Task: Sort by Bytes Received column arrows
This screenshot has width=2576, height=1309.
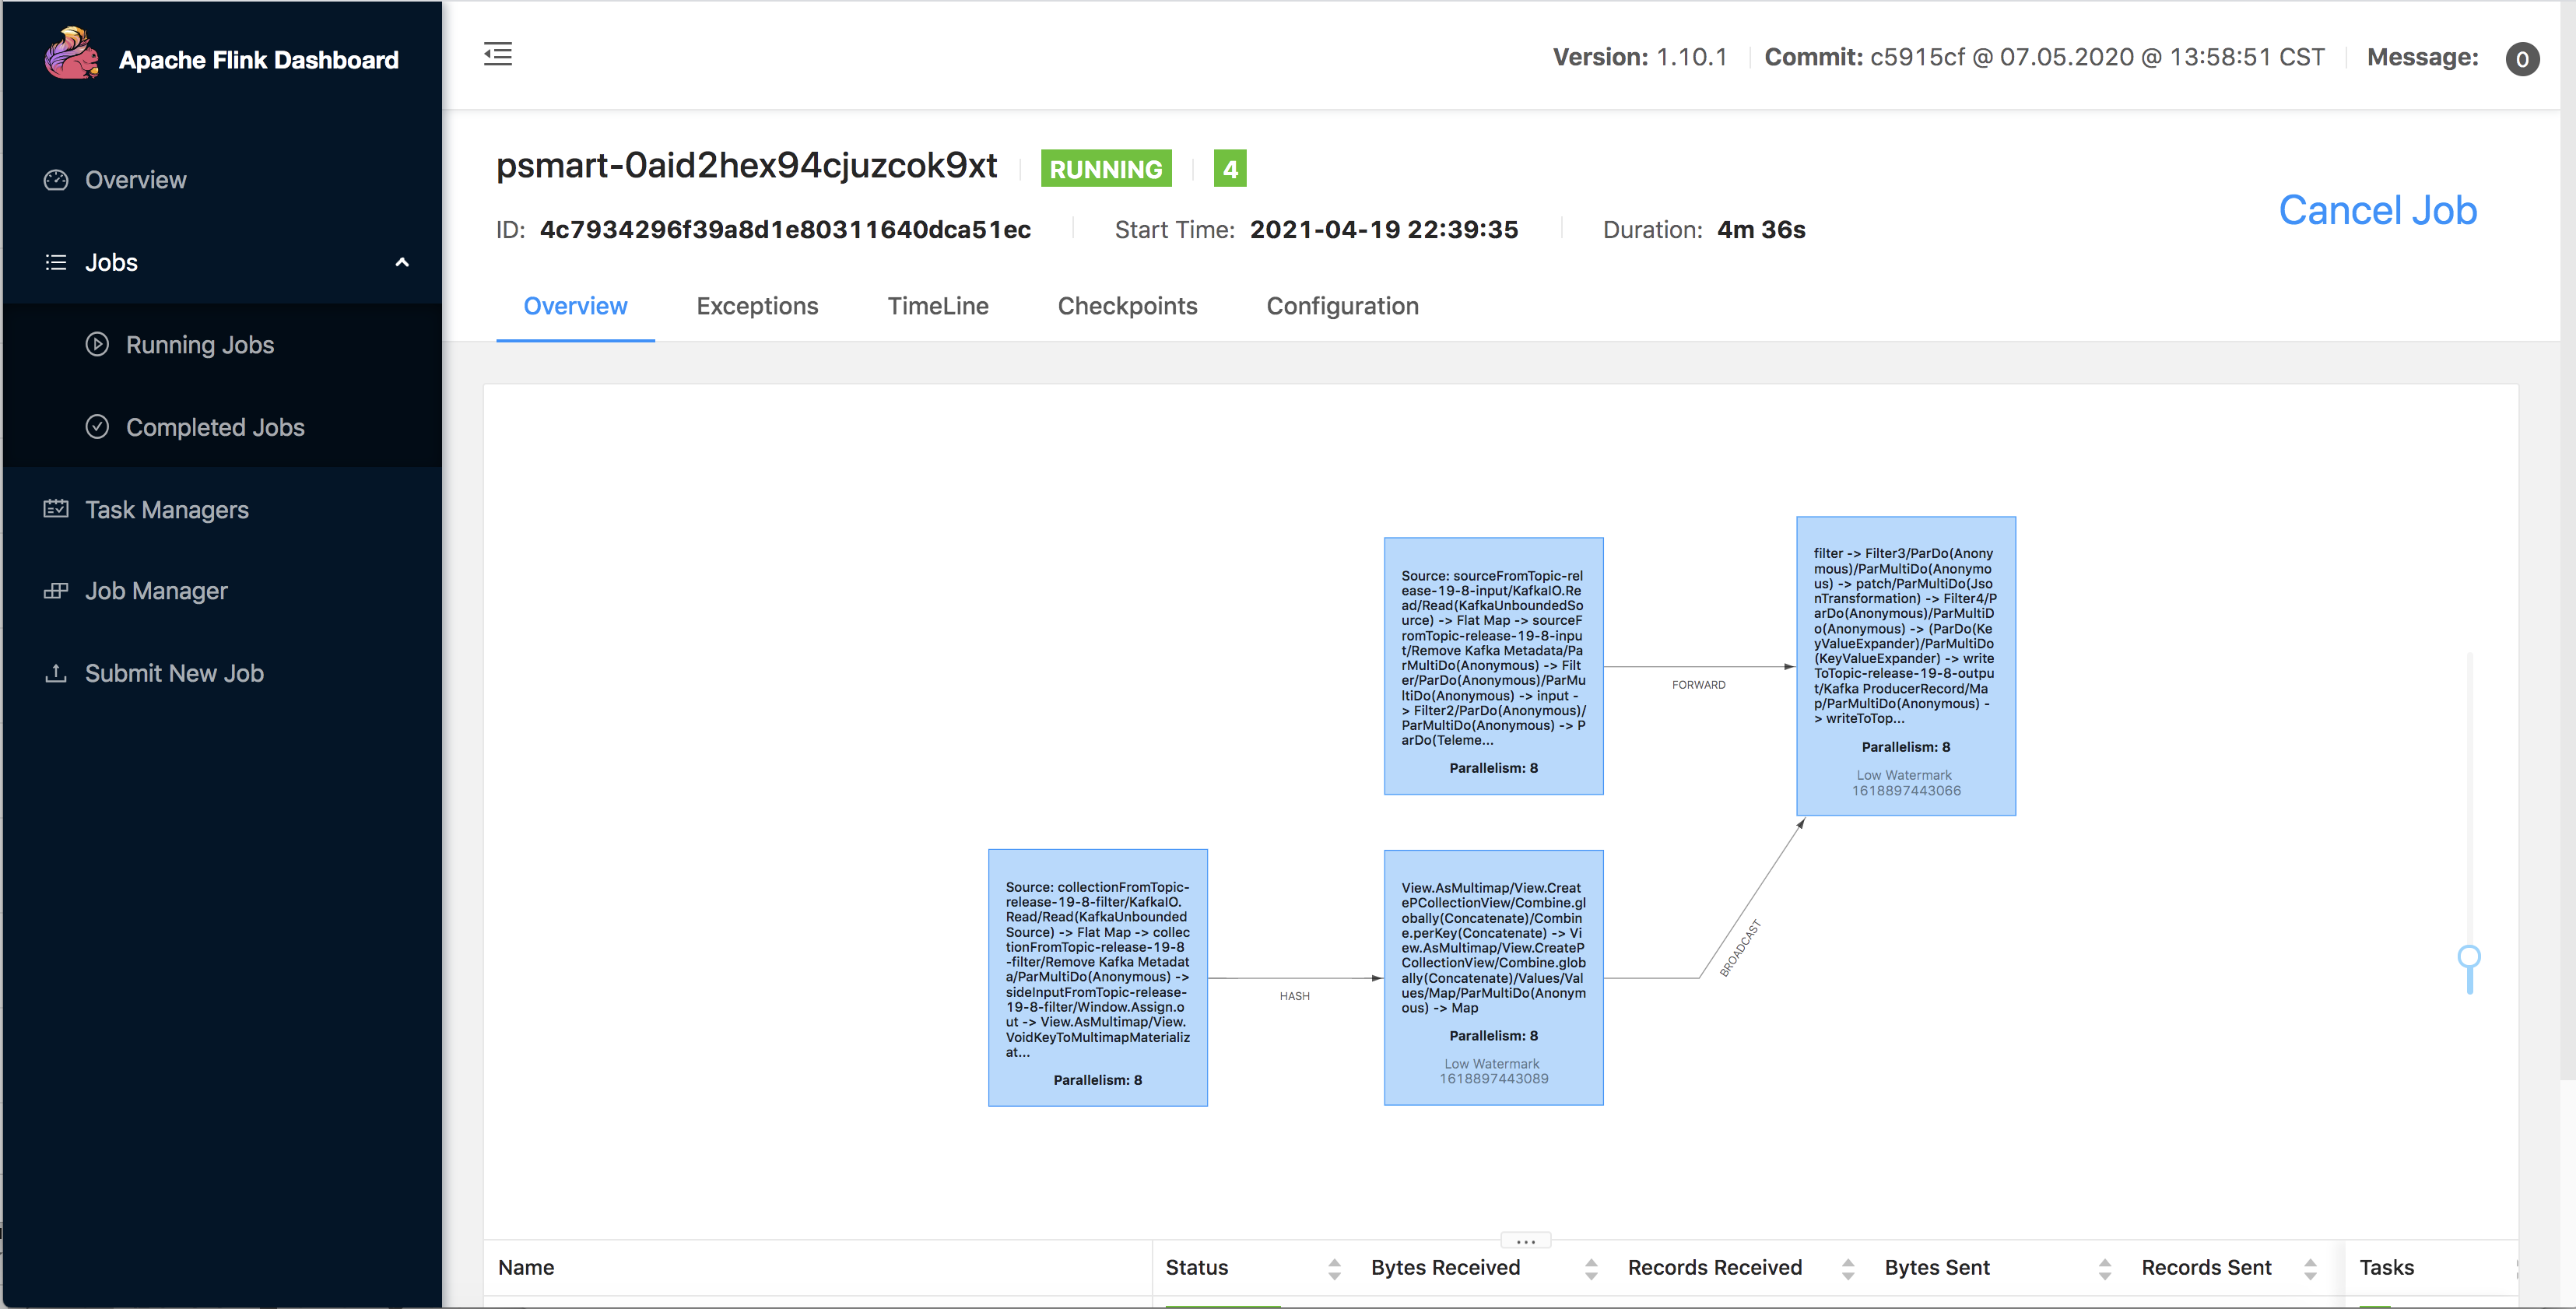Action: pos(1591,1269)
